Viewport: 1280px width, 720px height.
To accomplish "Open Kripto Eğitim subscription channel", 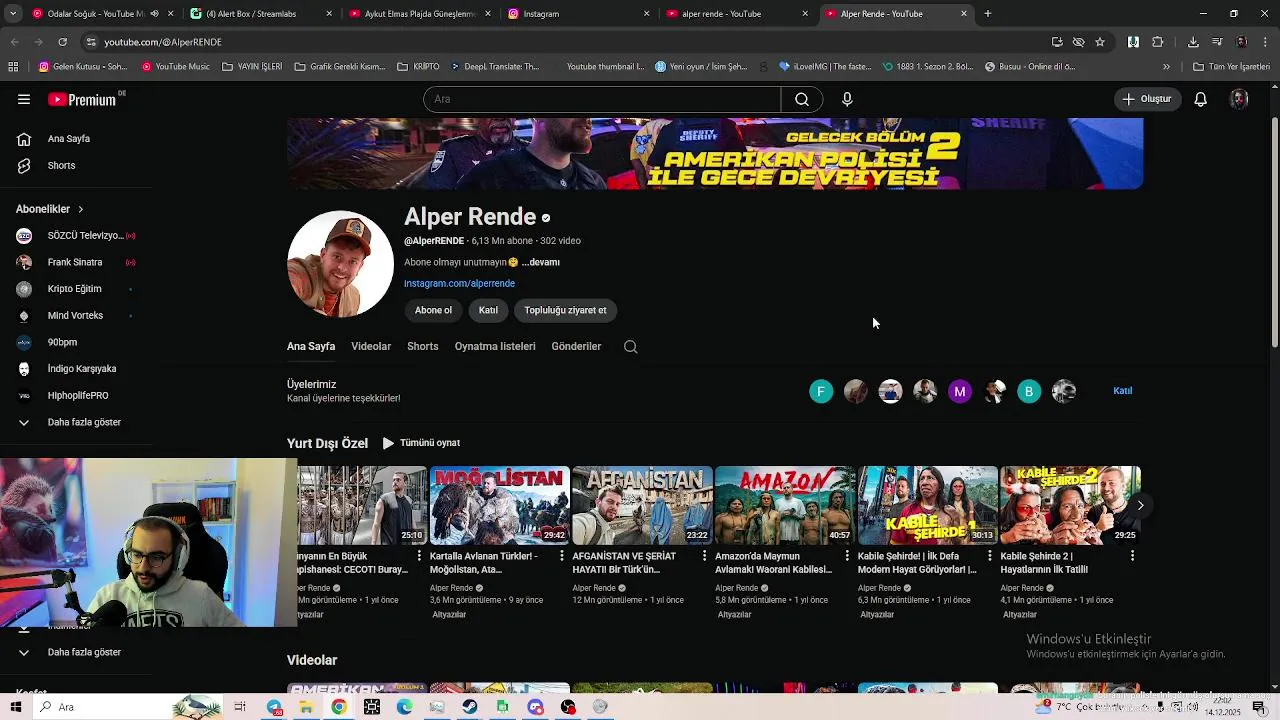I will (x=76, y=289).
